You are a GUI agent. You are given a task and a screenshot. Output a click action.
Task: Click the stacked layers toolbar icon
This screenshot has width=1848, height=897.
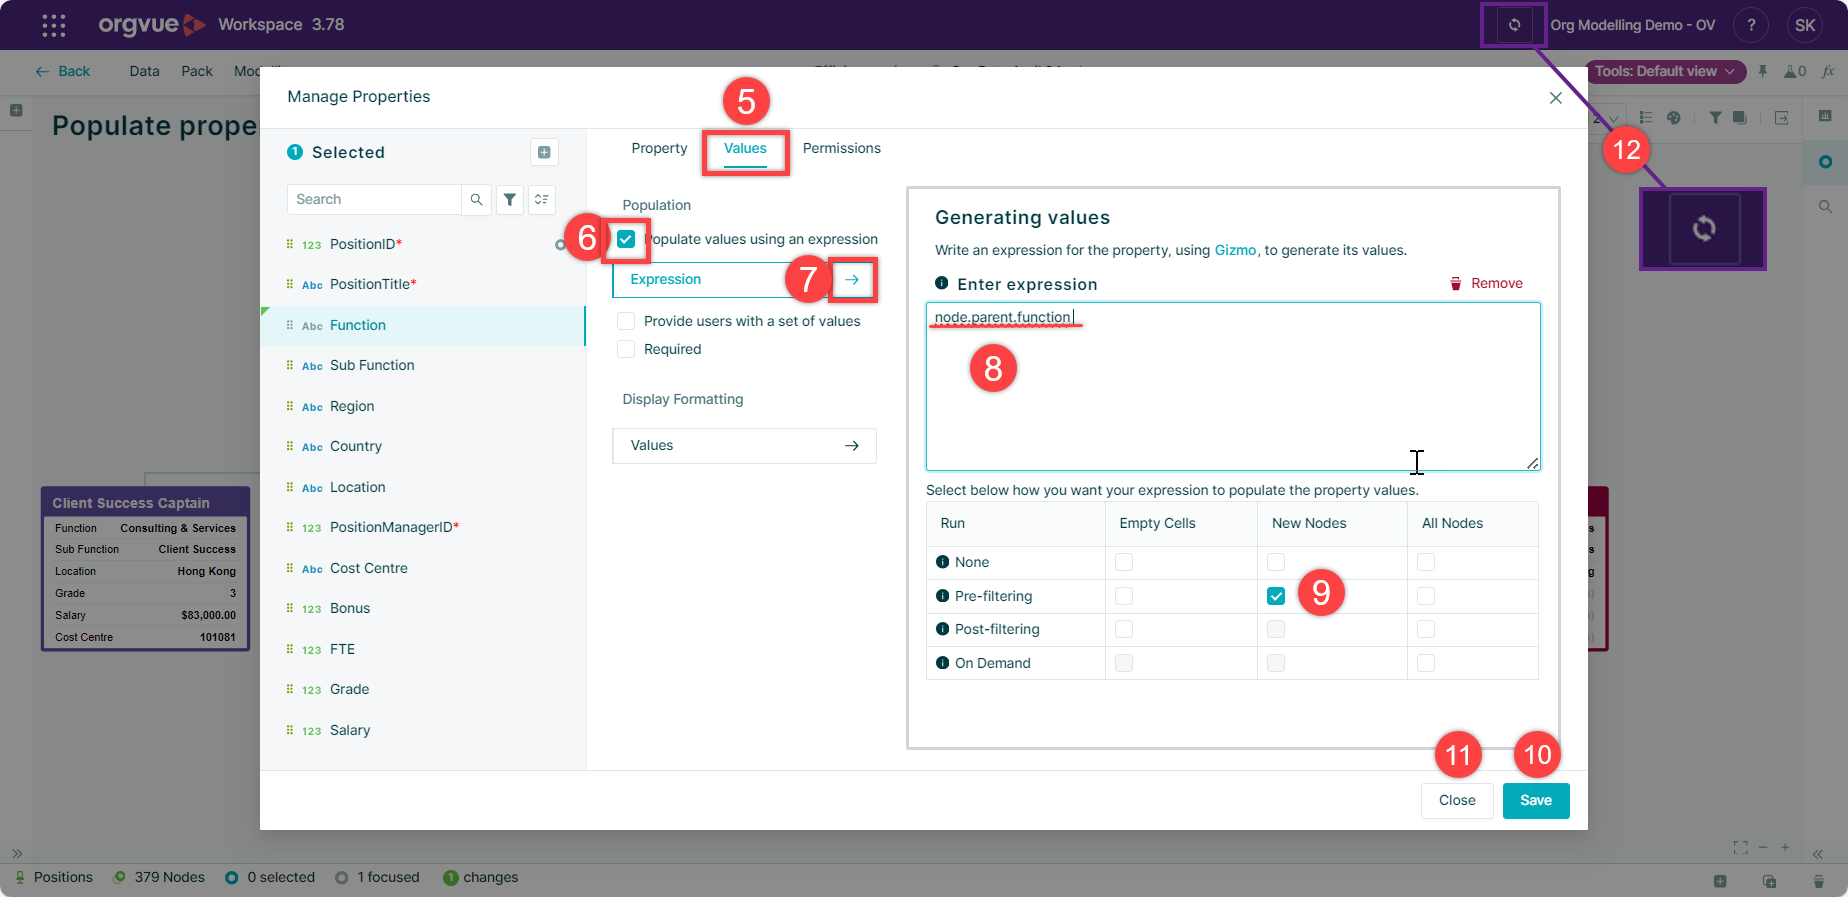tap(1740, 117)
